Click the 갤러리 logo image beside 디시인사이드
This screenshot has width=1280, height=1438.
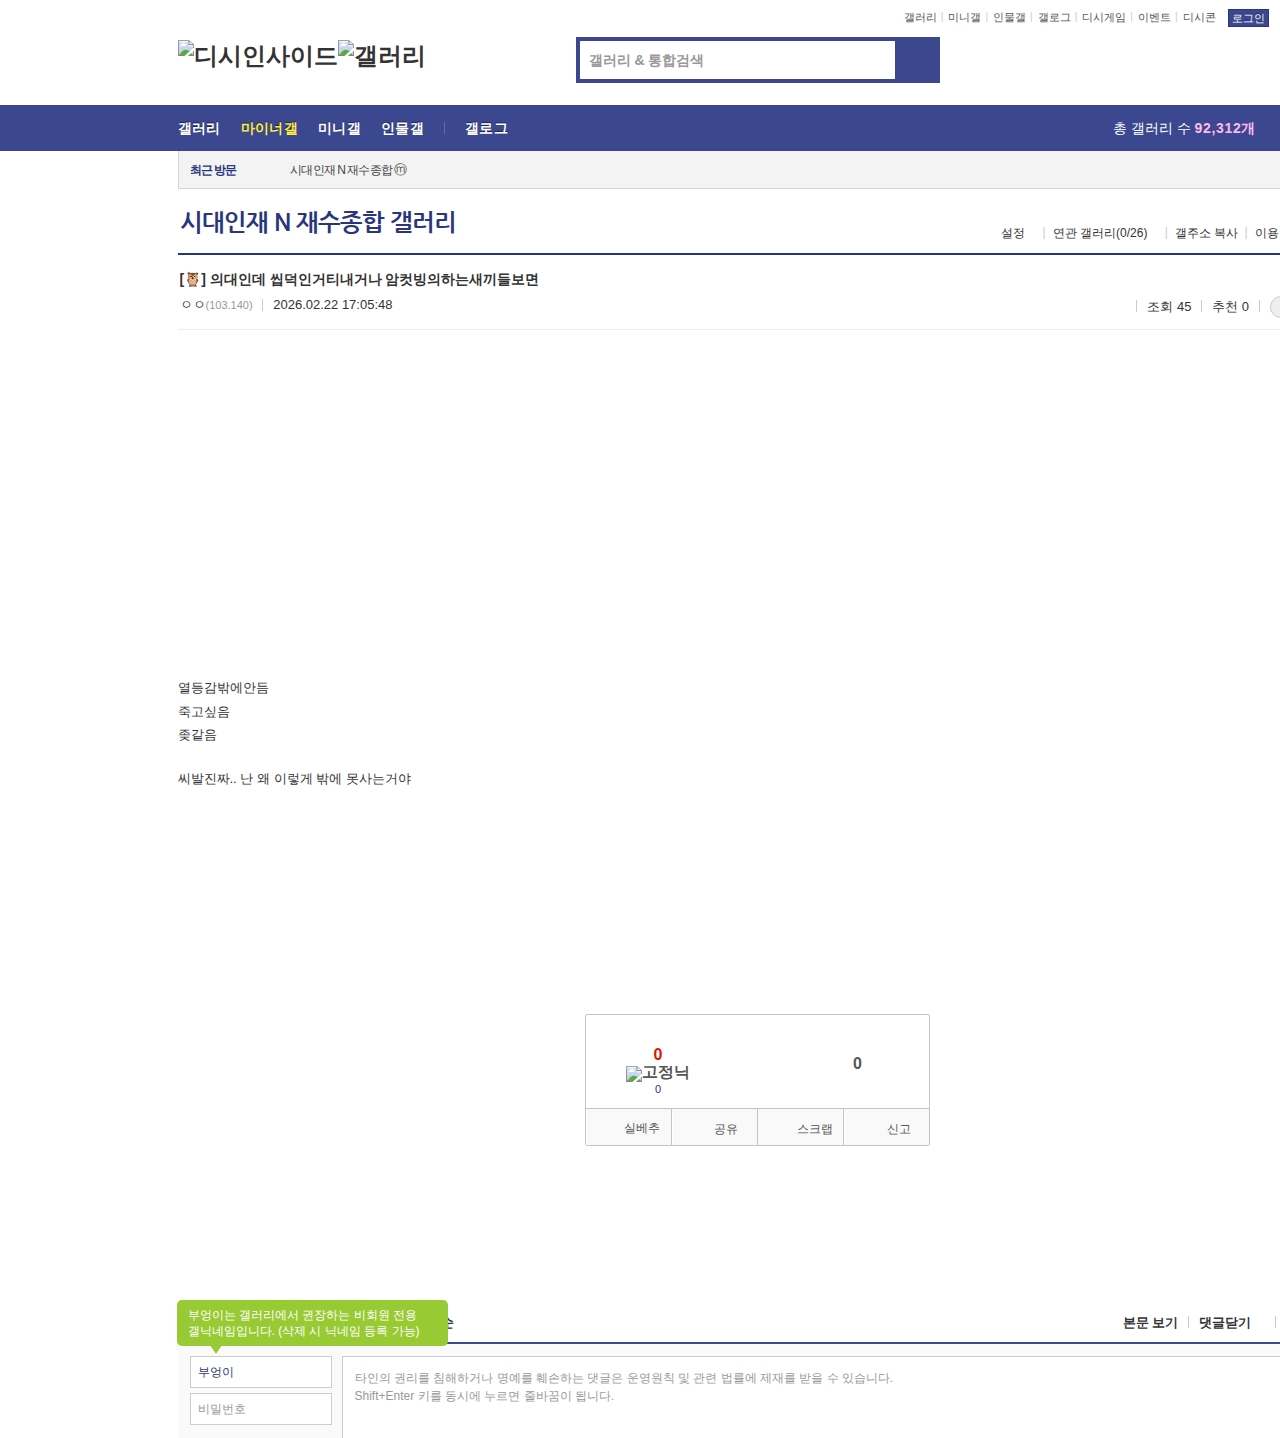tap(382, 56)
